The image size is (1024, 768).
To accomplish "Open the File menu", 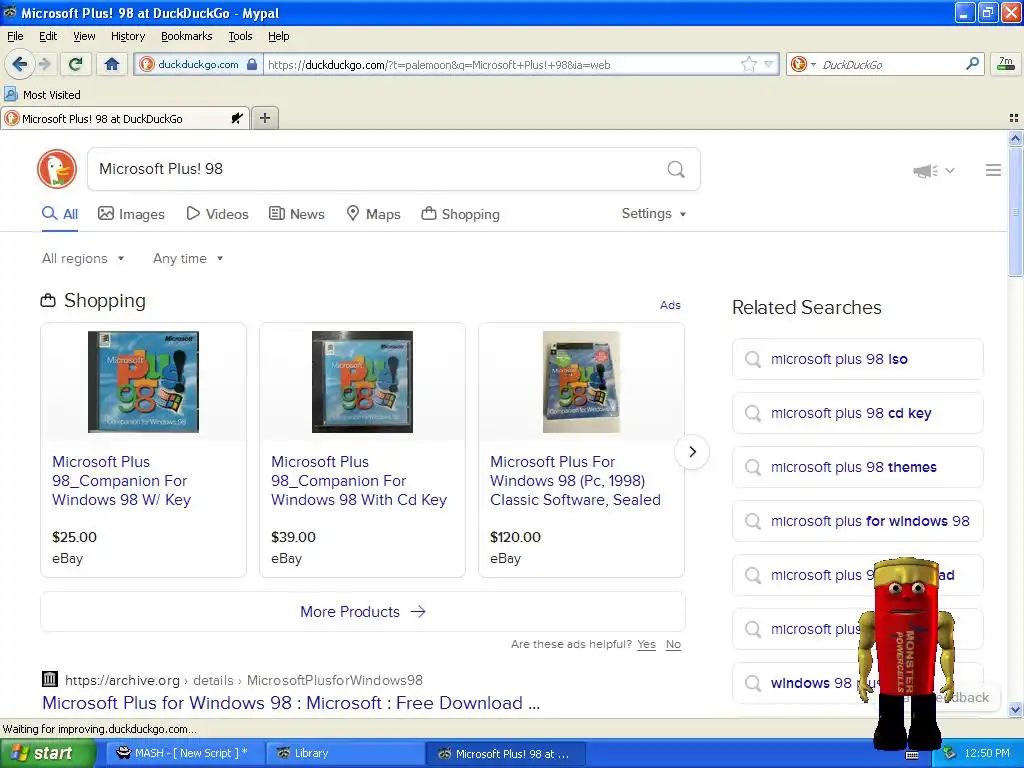I will click(15, 36).
